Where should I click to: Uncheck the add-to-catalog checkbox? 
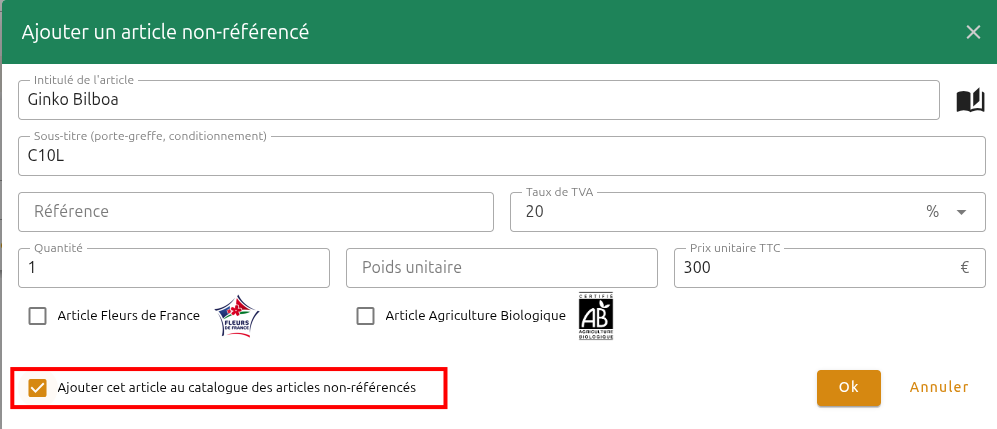[x=38, y=387]
